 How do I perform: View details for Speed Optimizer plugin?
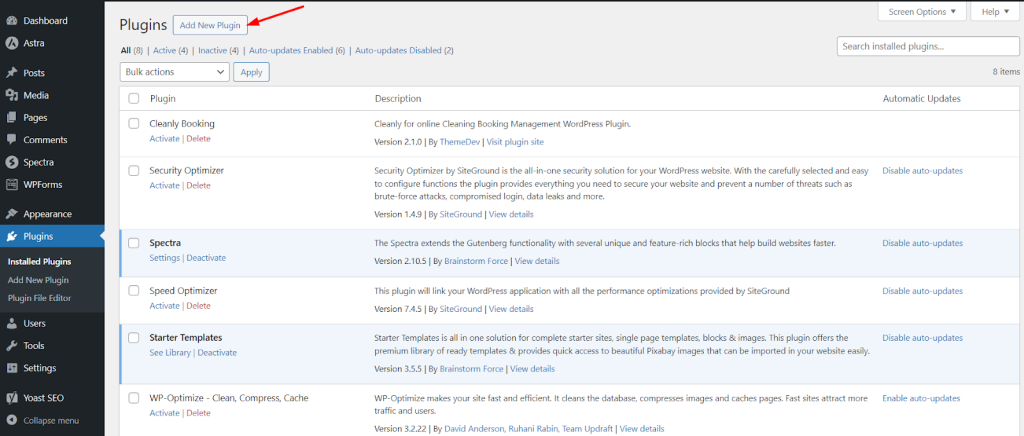tap(511, 309)
